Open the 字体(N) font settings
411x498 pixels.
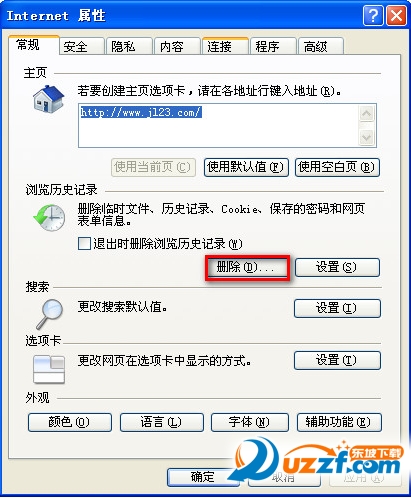[x=250, y=422]
